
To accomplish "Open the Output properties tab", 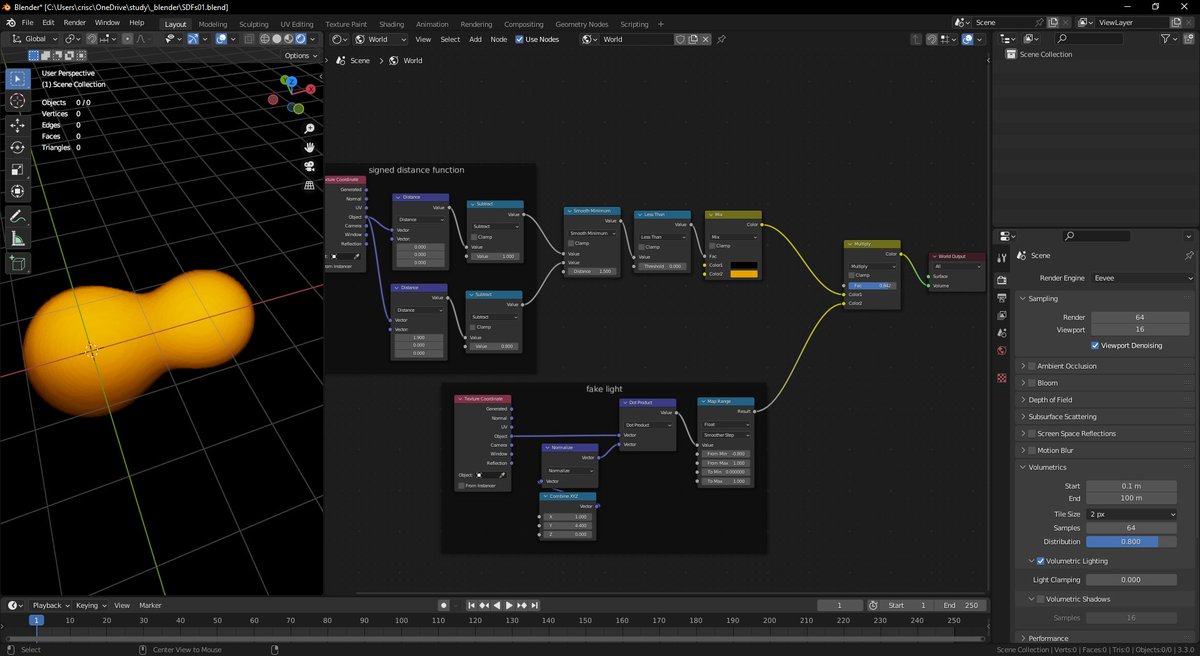I will click(1002, 298).
